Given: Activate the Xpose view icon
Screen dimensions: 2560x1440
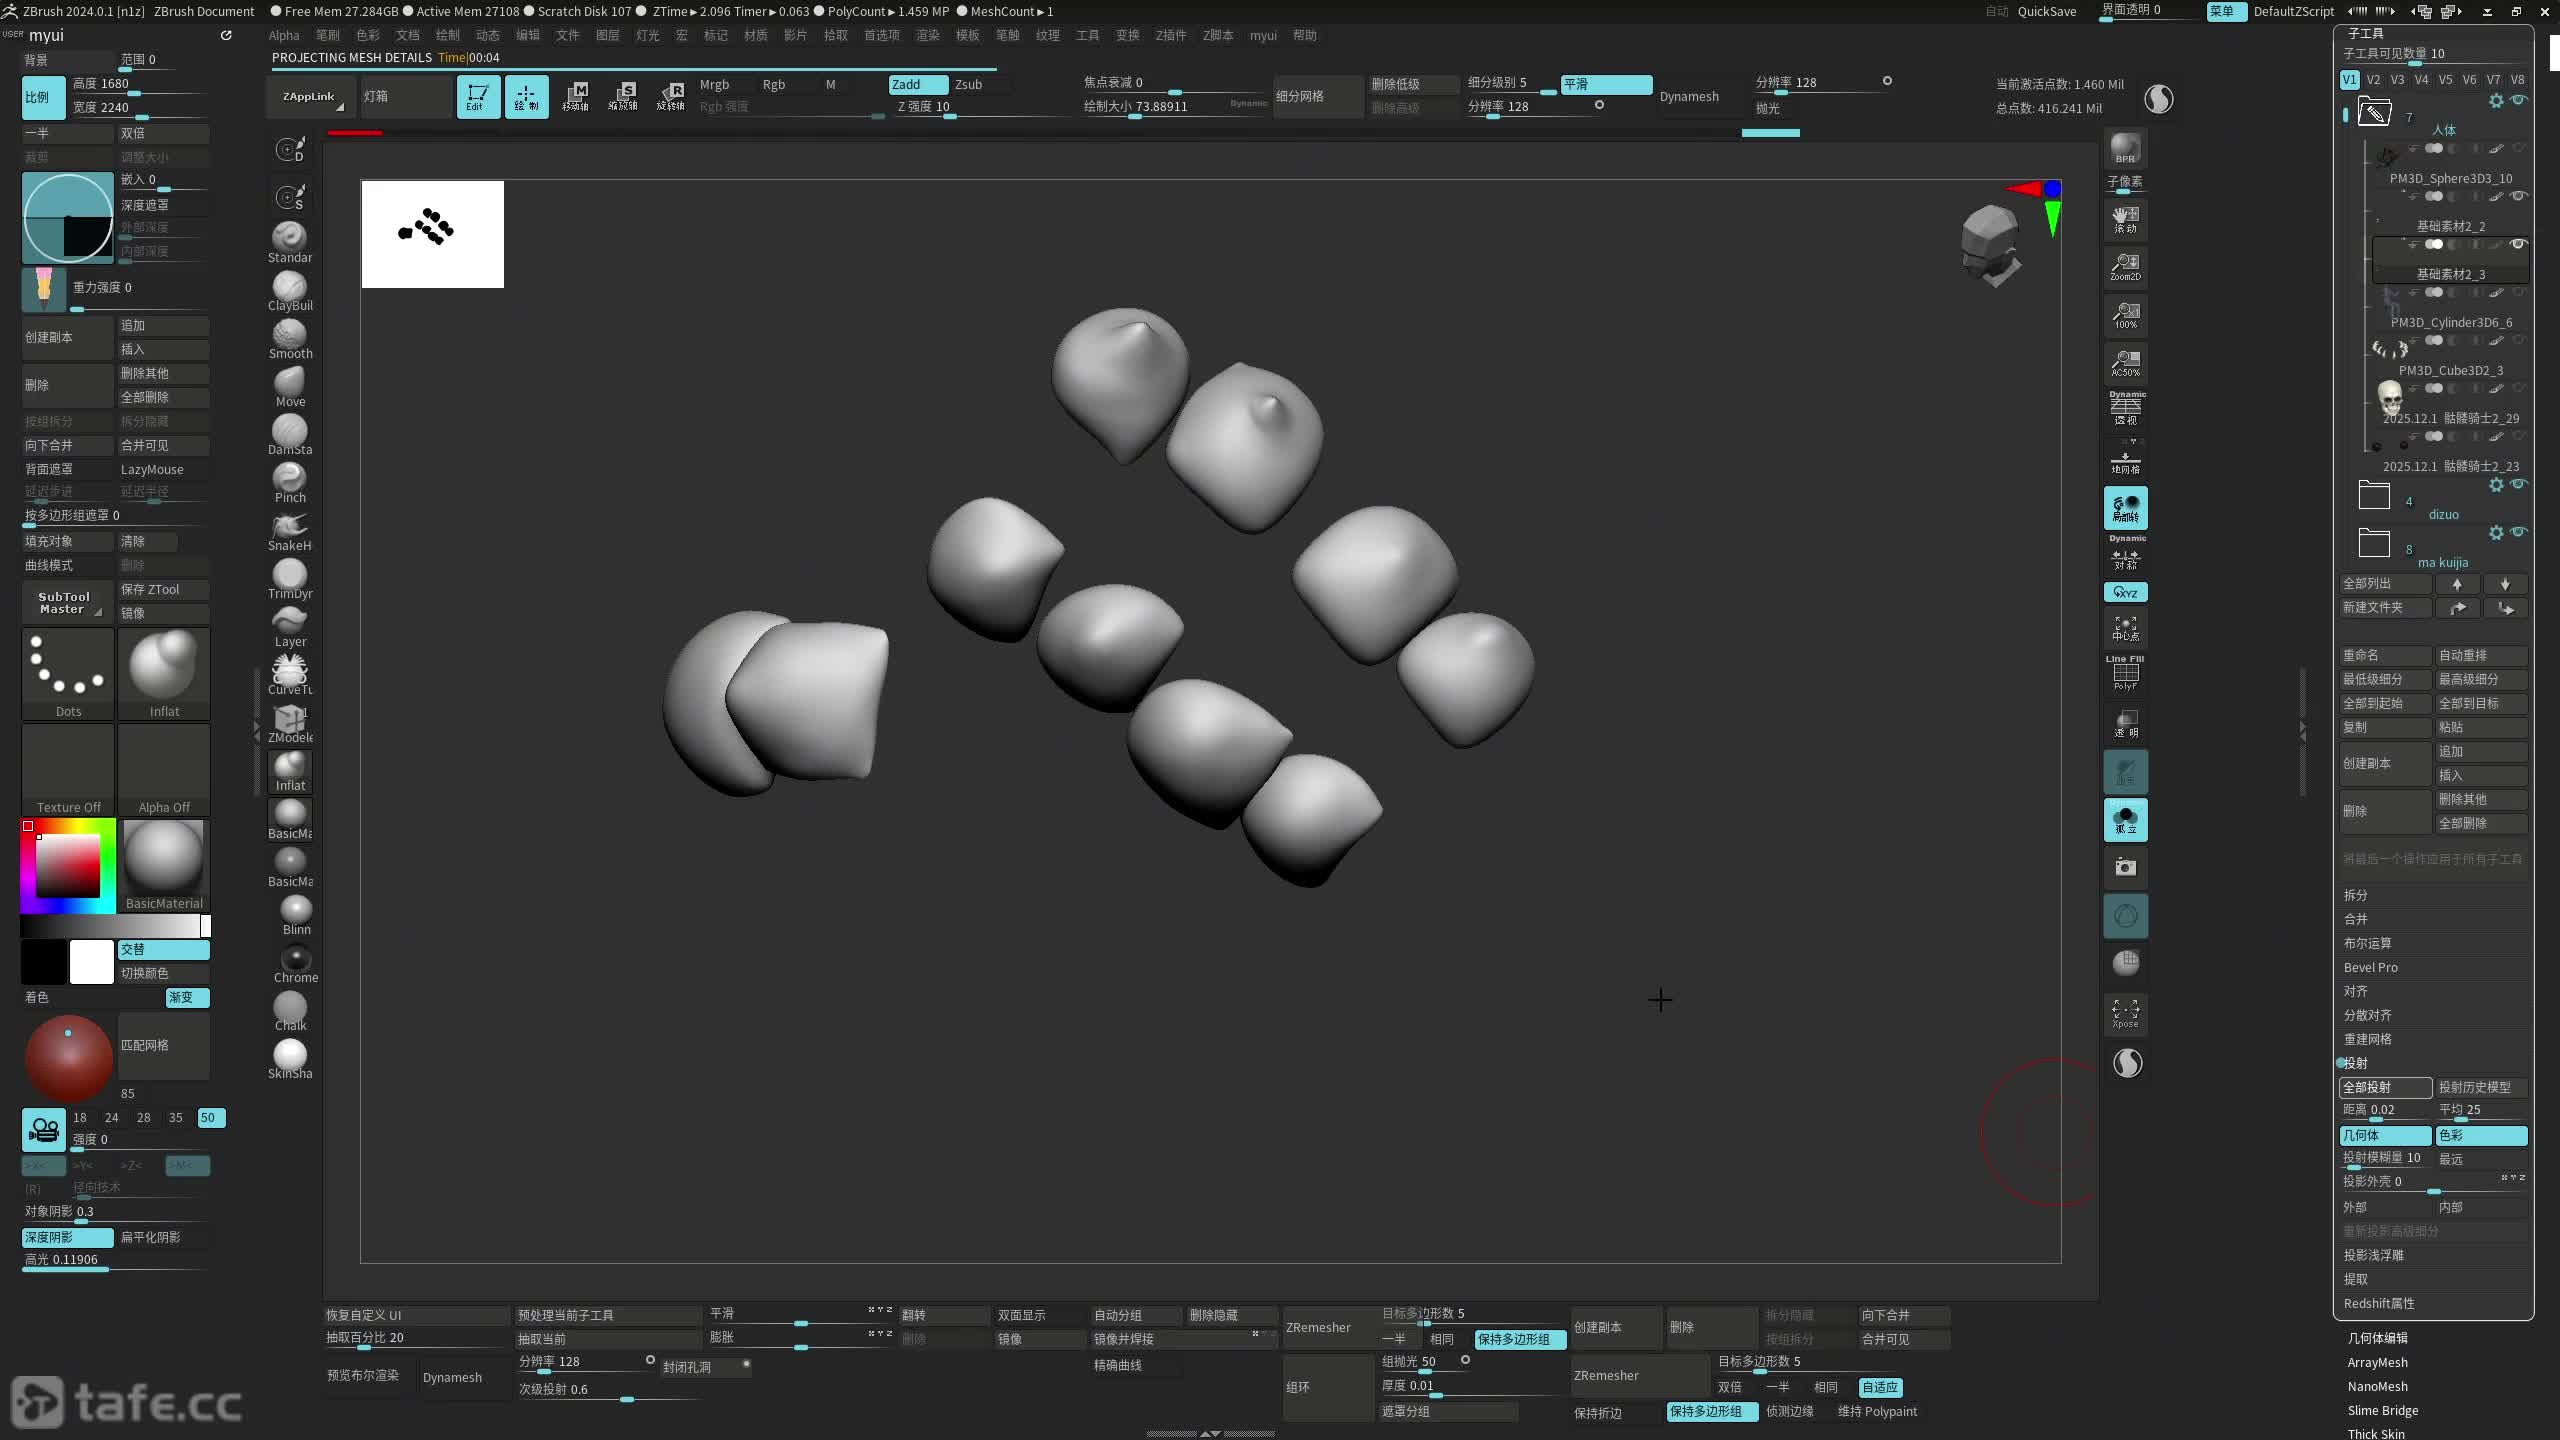Looking at the screenshot, I should 2125,1012.
